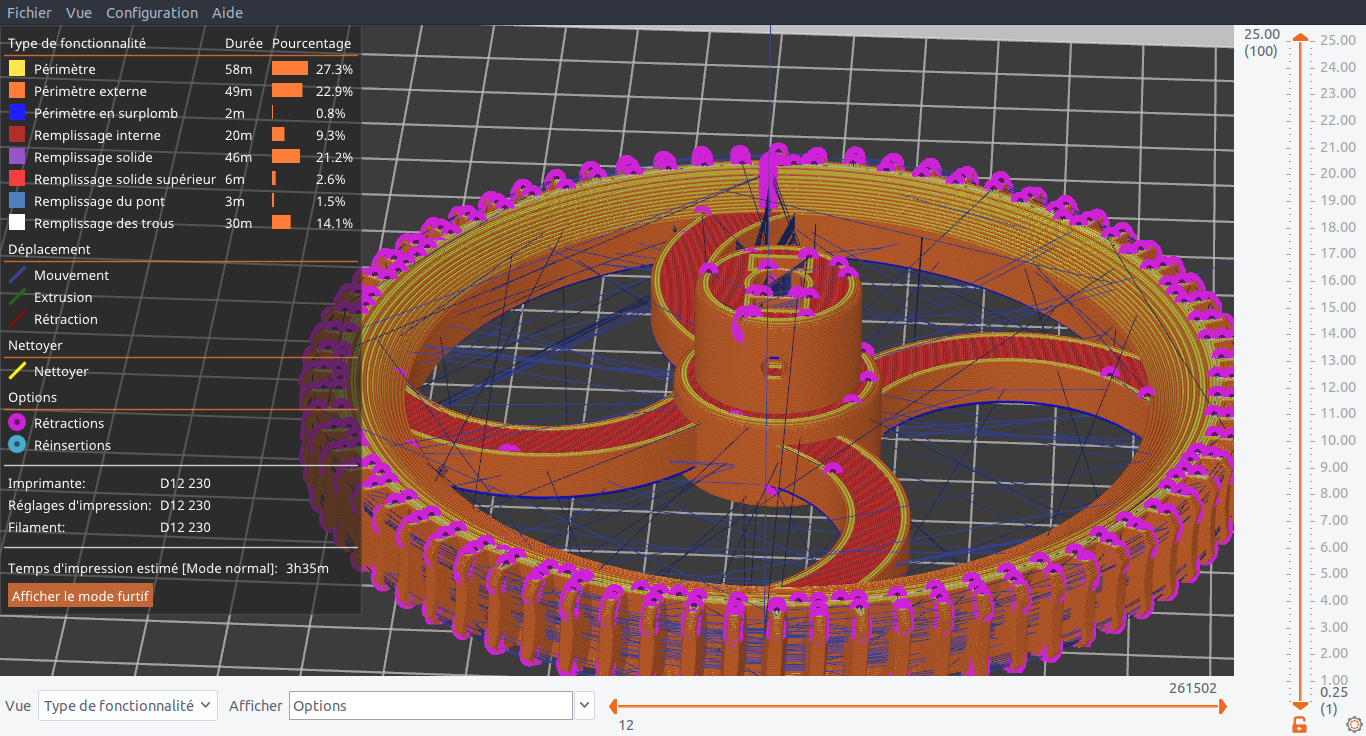This screenshot has width=1366, height=736.
Task: Click the Filament D12 230 value
Action: point(185,527)
